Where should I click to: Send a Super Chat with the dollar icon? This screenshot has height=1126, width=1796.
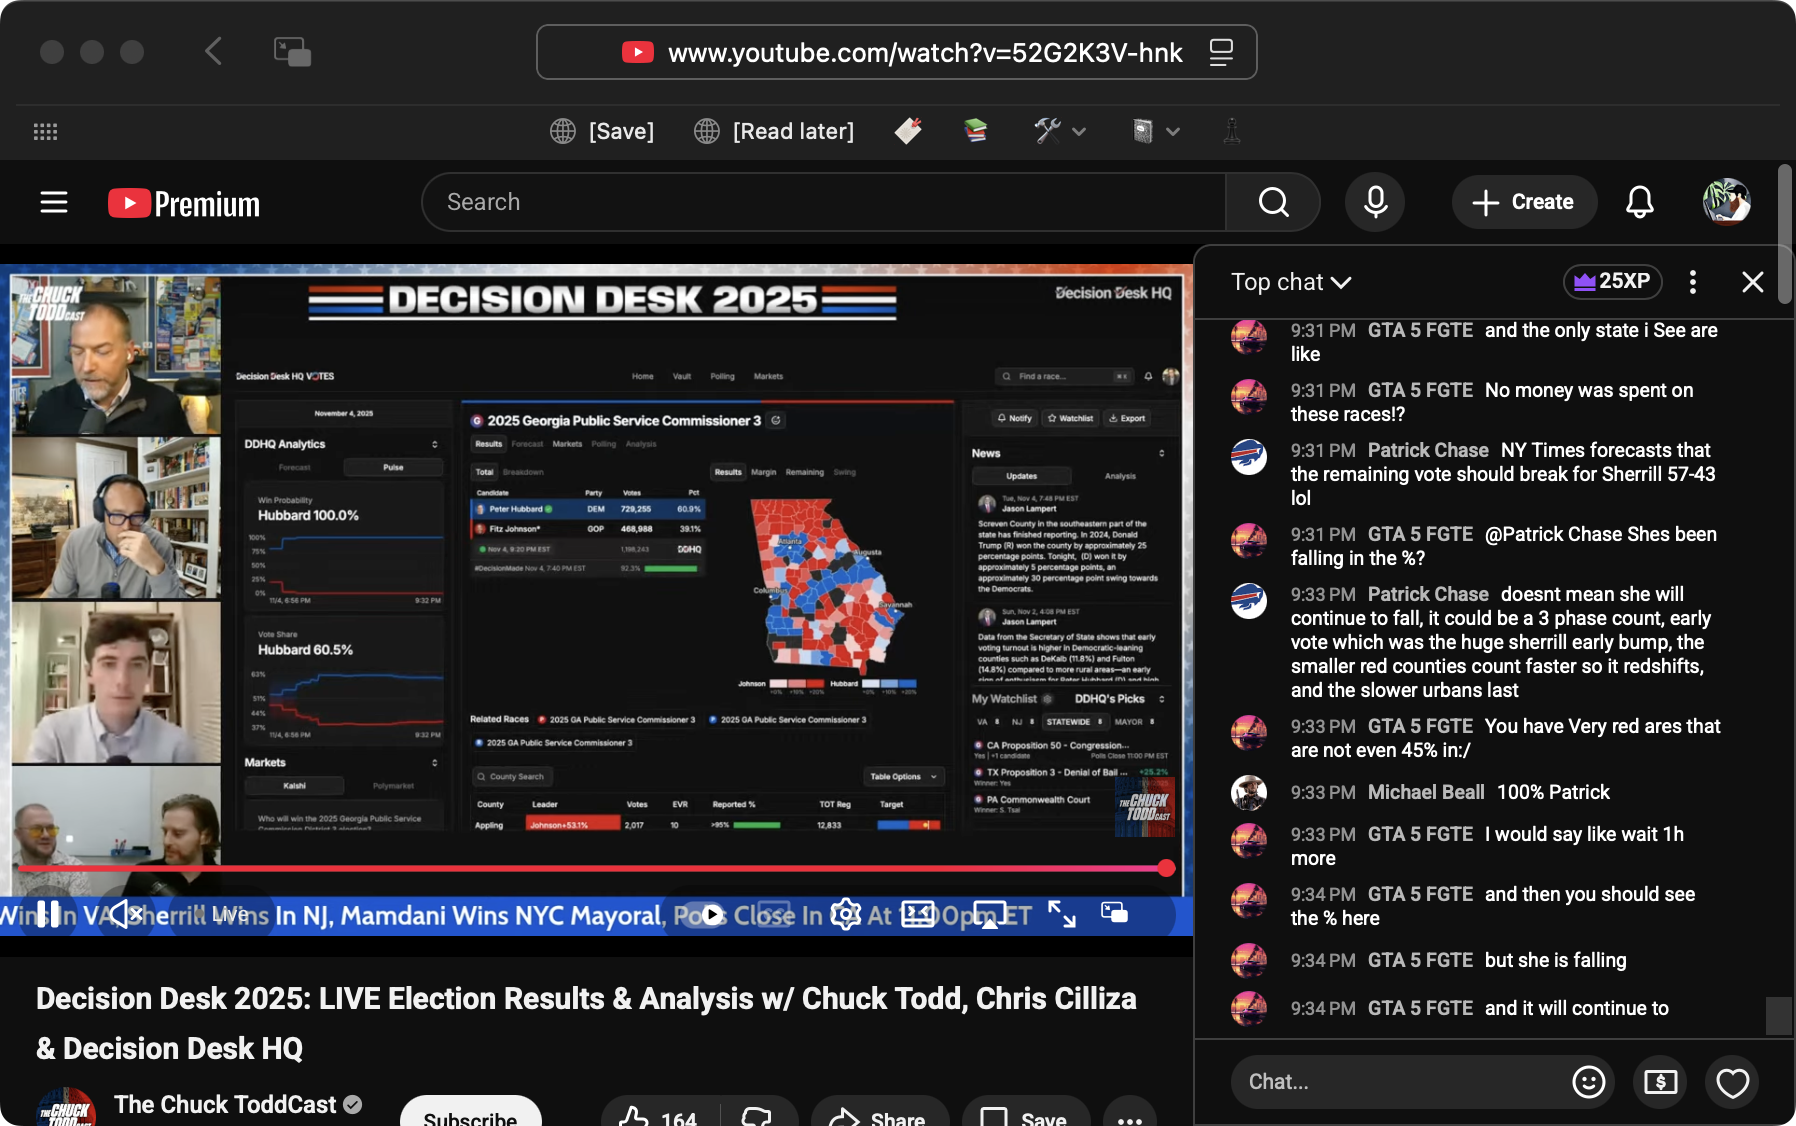click(1660, 1082)
